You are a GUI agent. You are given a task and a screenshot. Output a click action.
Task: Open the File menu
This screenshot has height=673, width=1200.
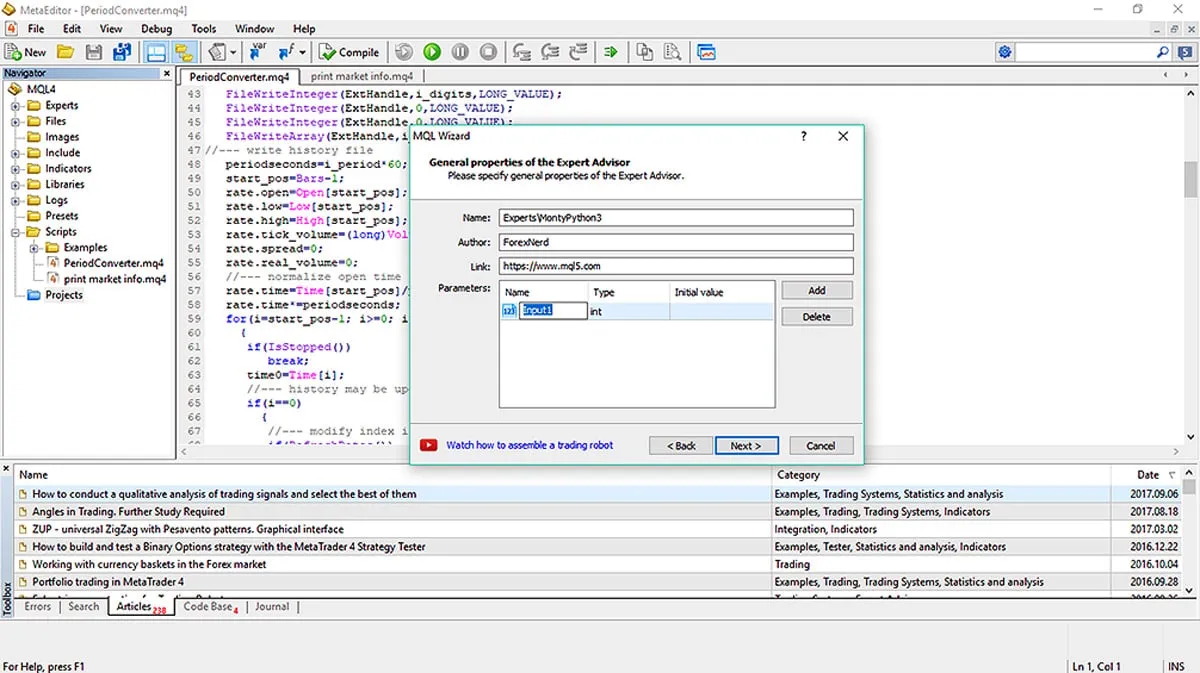point(36,29)
